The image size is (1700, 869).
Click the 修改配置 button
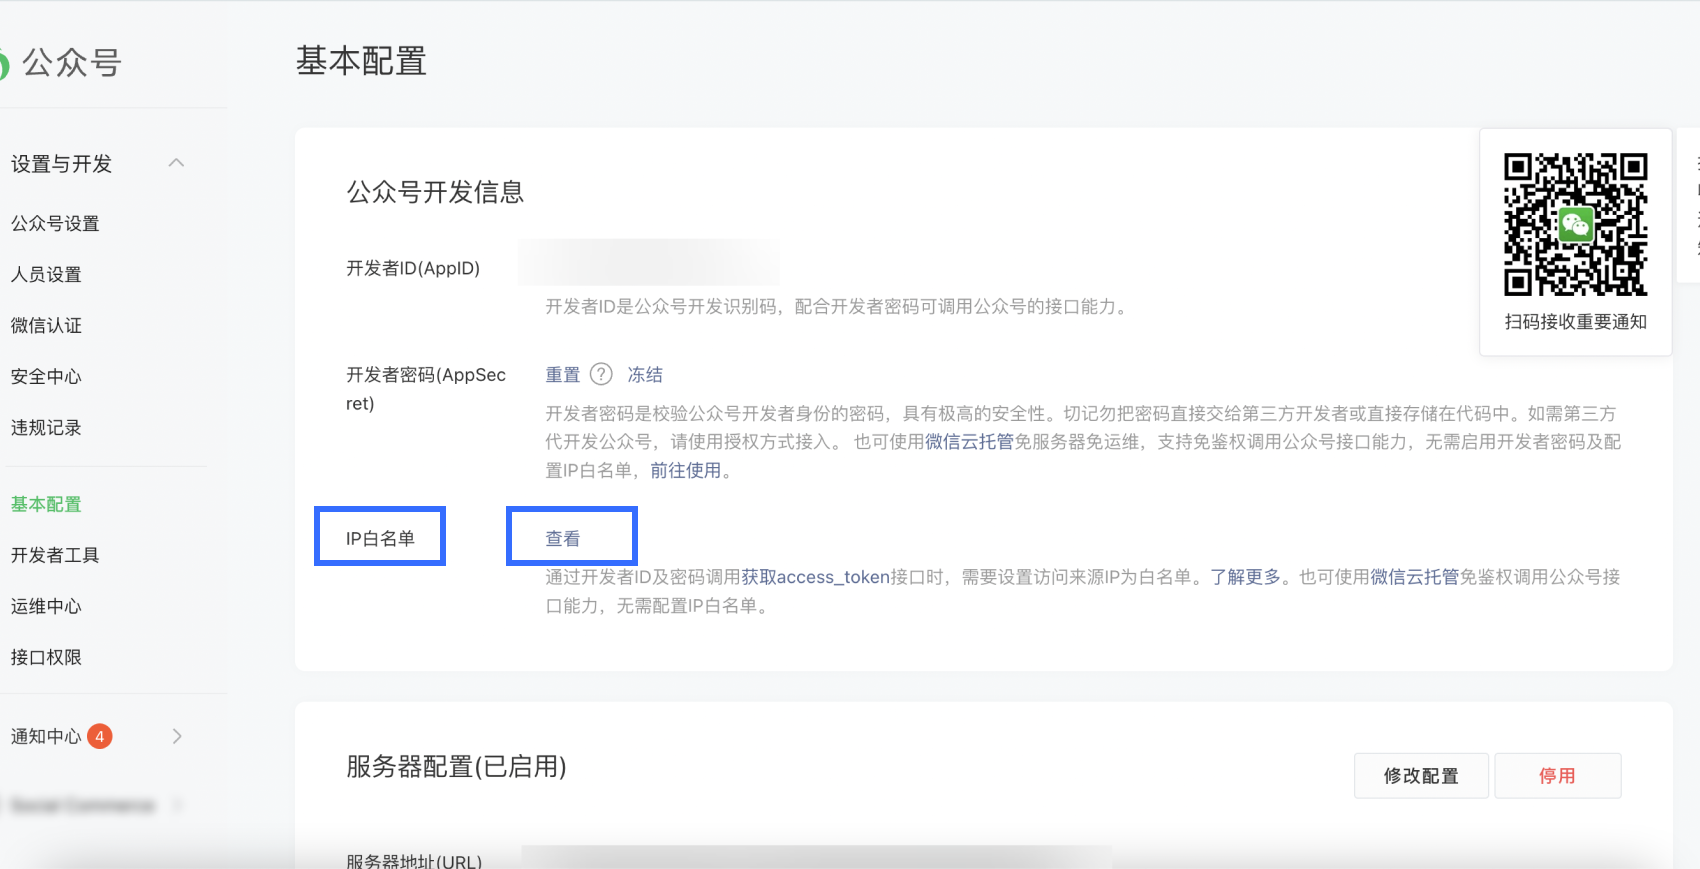click(x=1421, y=776)
